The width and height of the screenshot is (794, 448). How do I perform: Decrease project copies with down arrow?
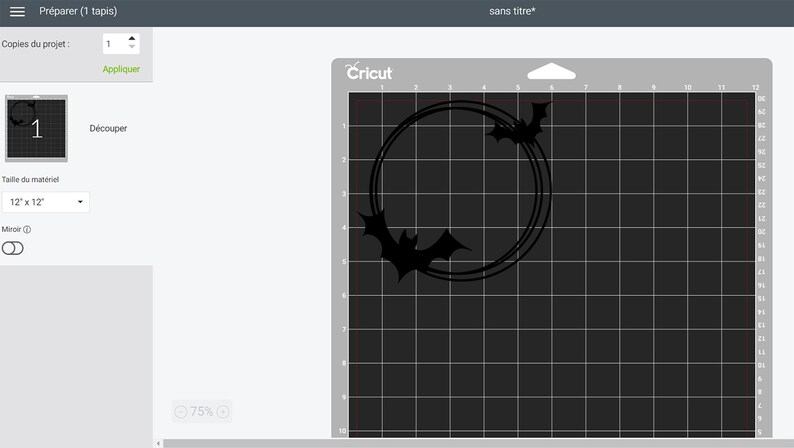coord(132,47)
